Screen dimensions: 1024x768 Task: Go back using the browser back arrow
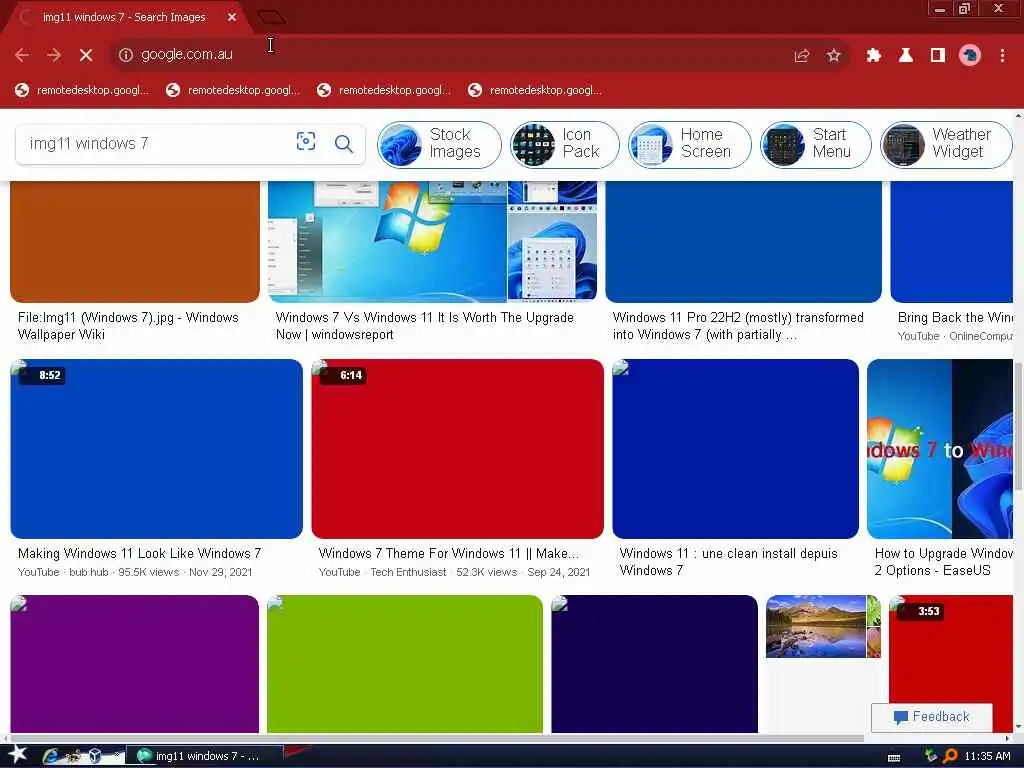pyautogui.click(x=22, y=56)
